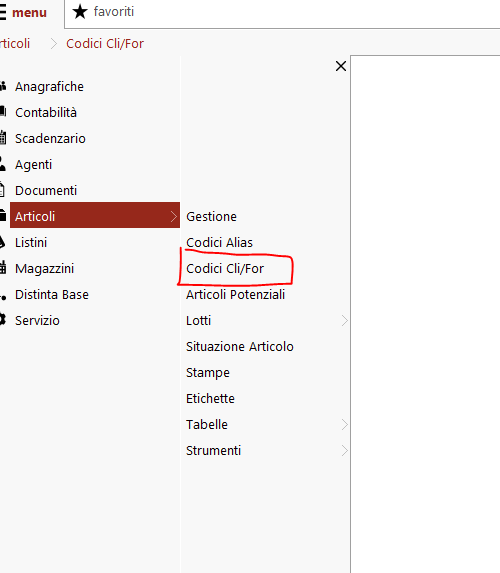Image resolution: width=500 pixels, height=573 pixels.
Task: Open the Magazzini menu
Action: pyautogui.click(x=45, y=269)
